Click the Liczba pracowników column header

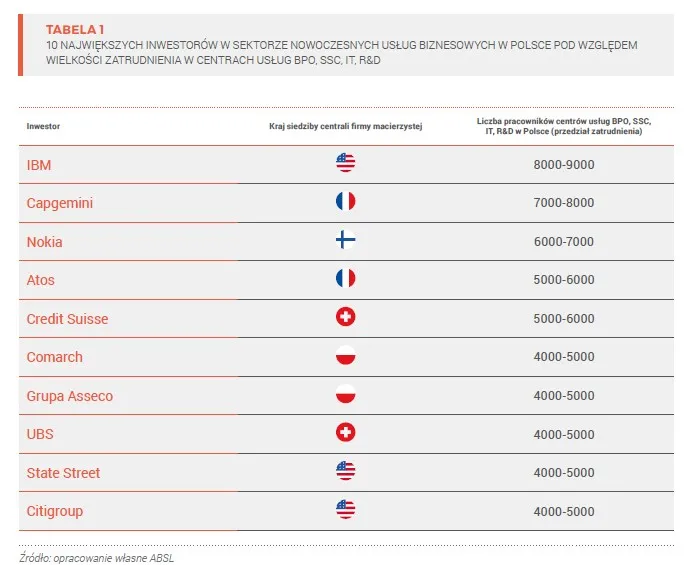tap(564, 126)
